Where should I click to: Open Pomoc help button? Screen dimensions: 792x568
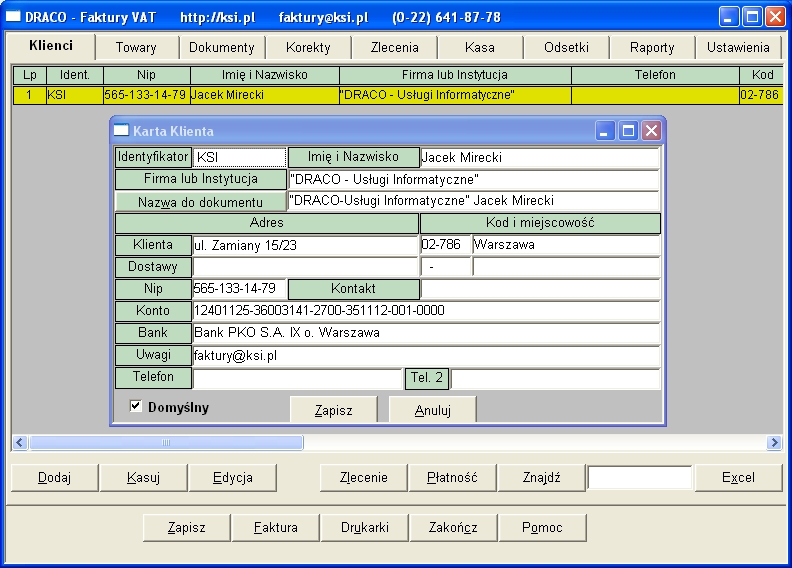(x=542, y=528)
